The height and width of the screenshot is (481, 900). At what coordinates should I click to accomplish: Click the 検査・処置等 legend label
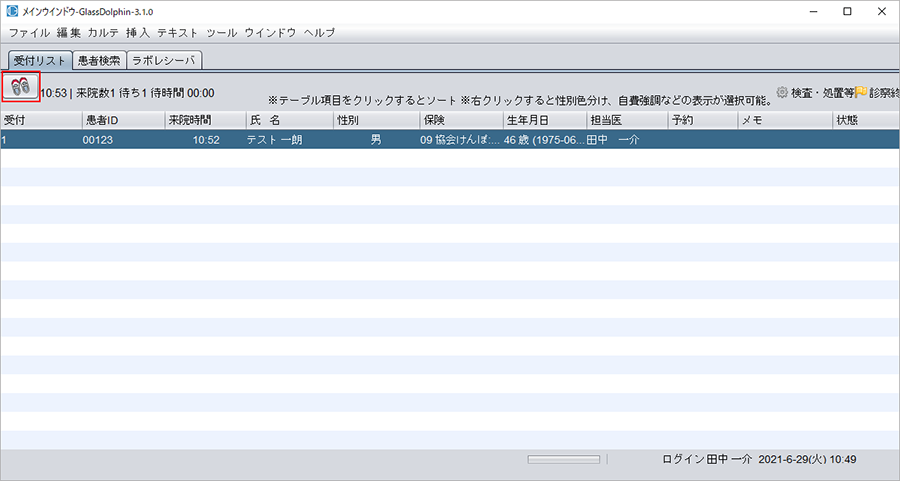(822, 92)
